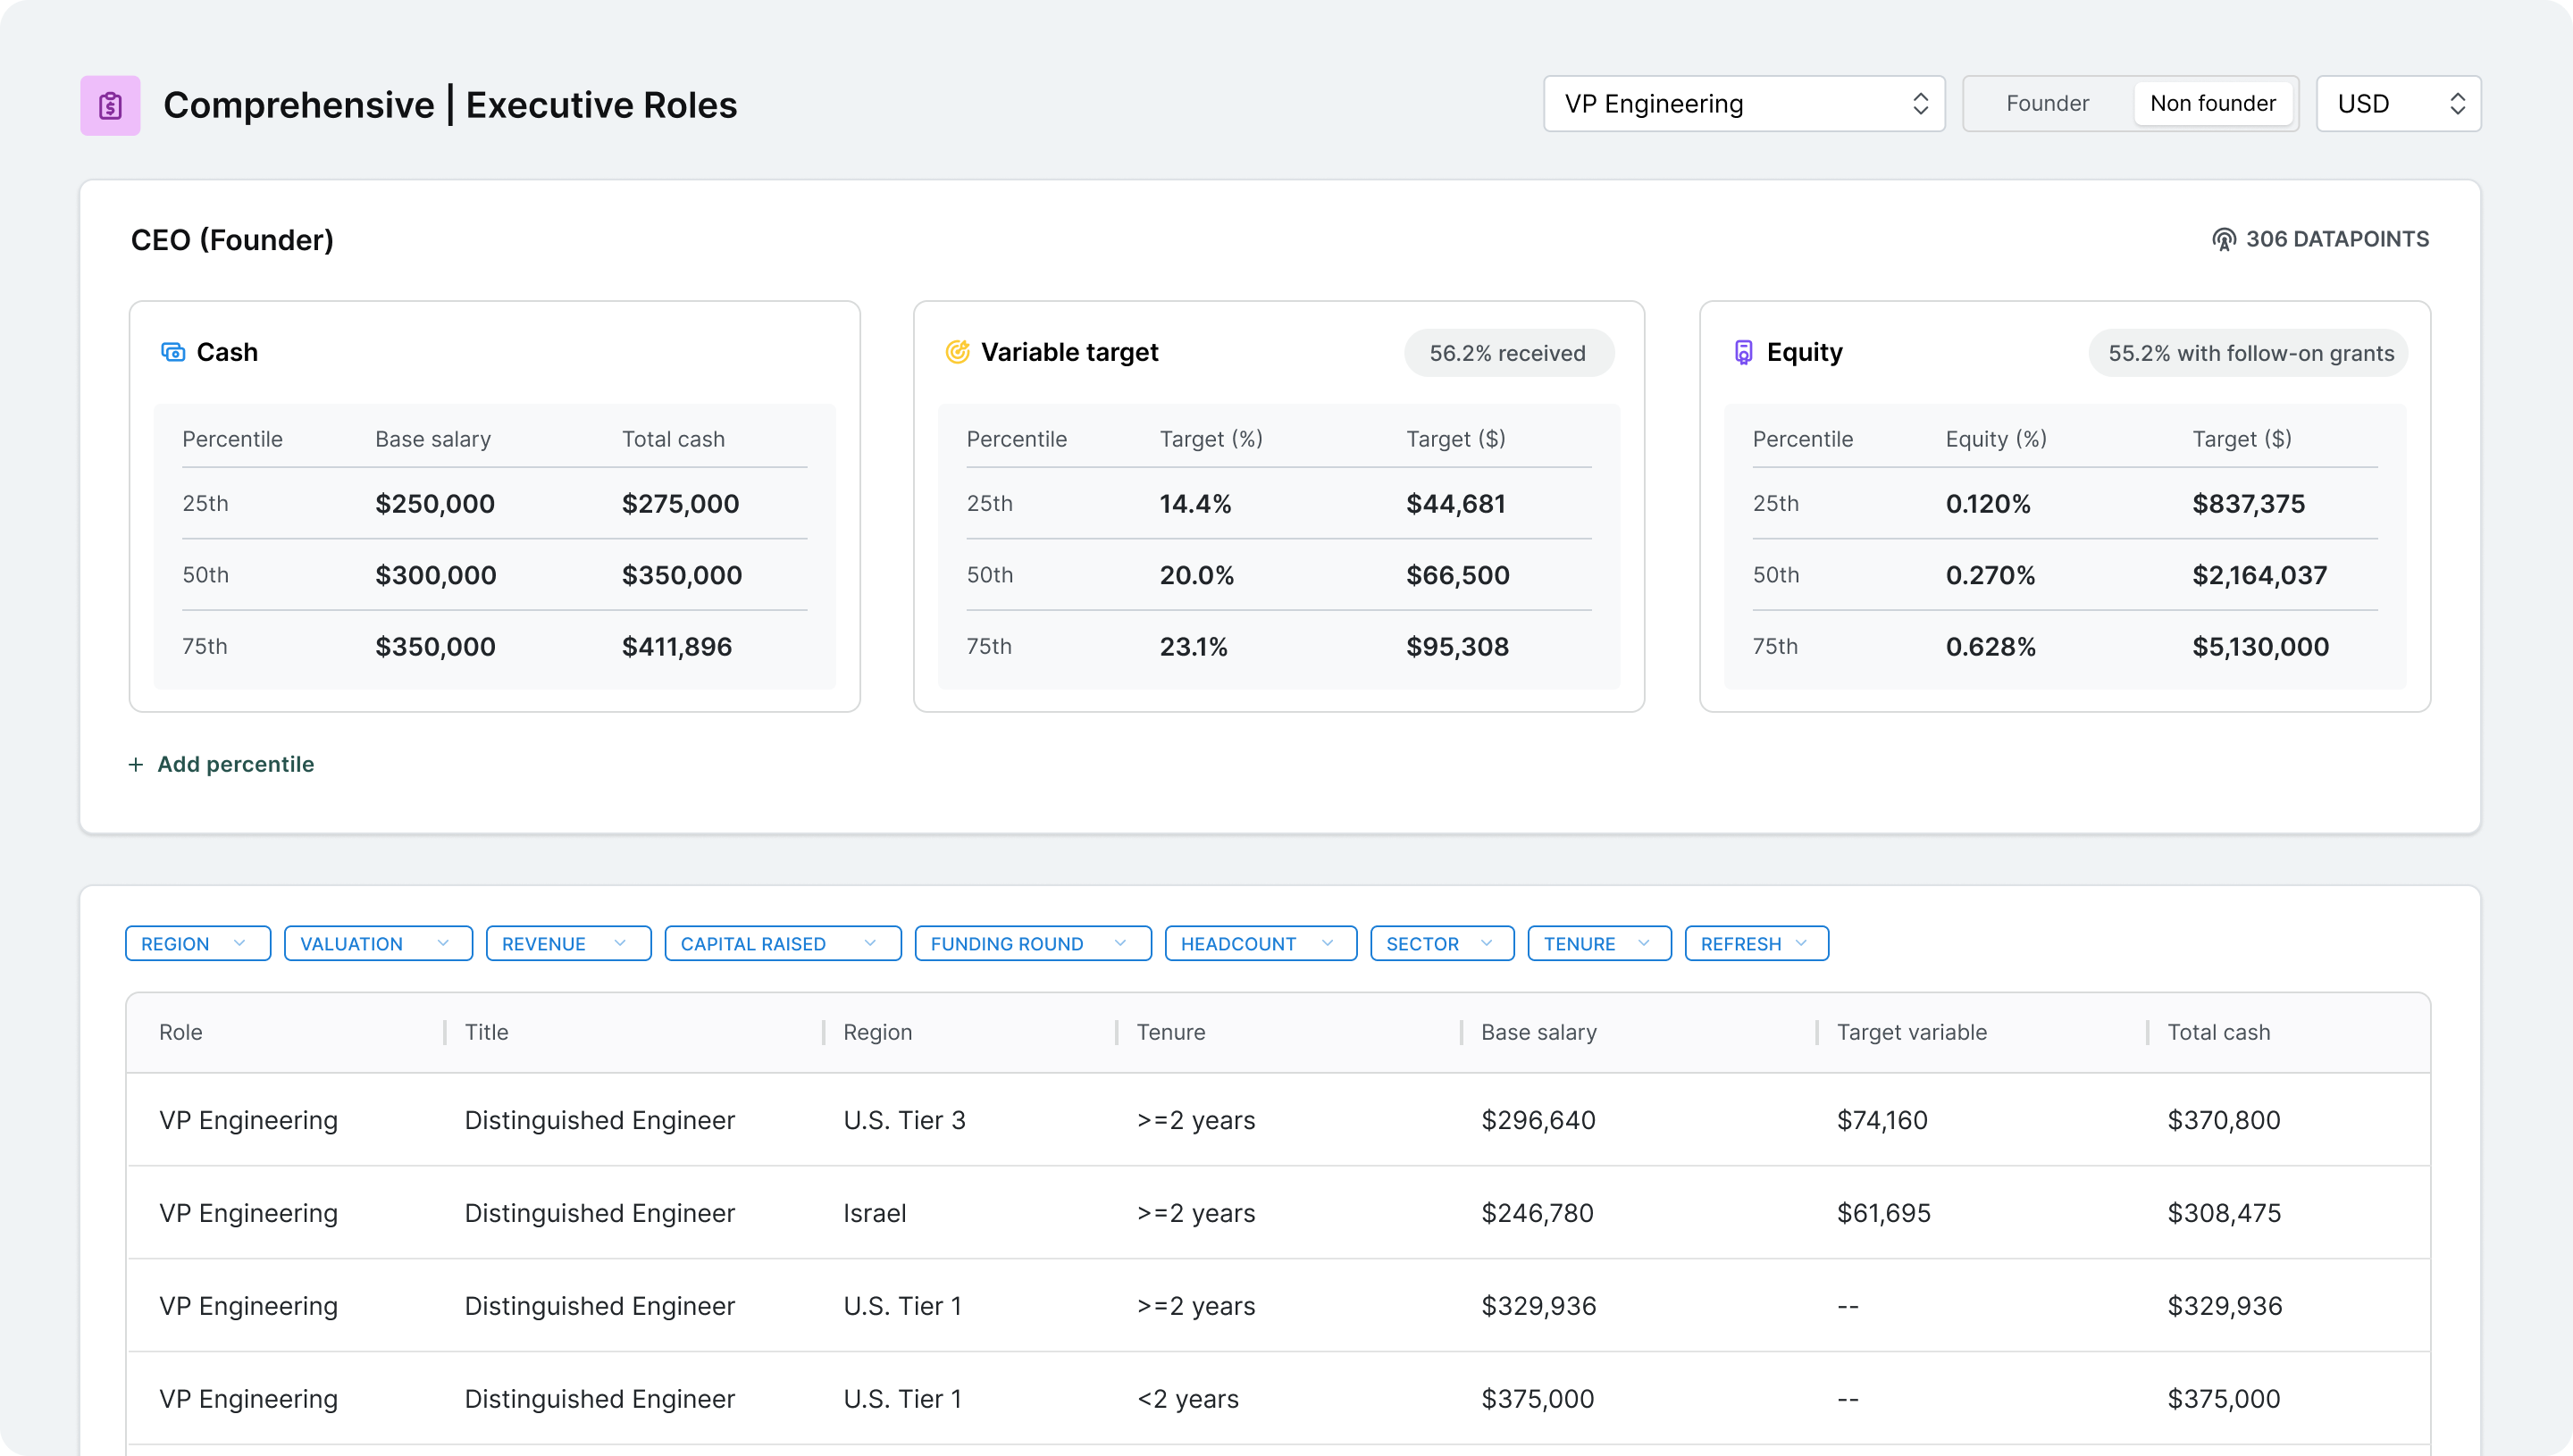Click the Add percentile link
The width and height of the screenshot is (2573, 1456).
(235, 764)
